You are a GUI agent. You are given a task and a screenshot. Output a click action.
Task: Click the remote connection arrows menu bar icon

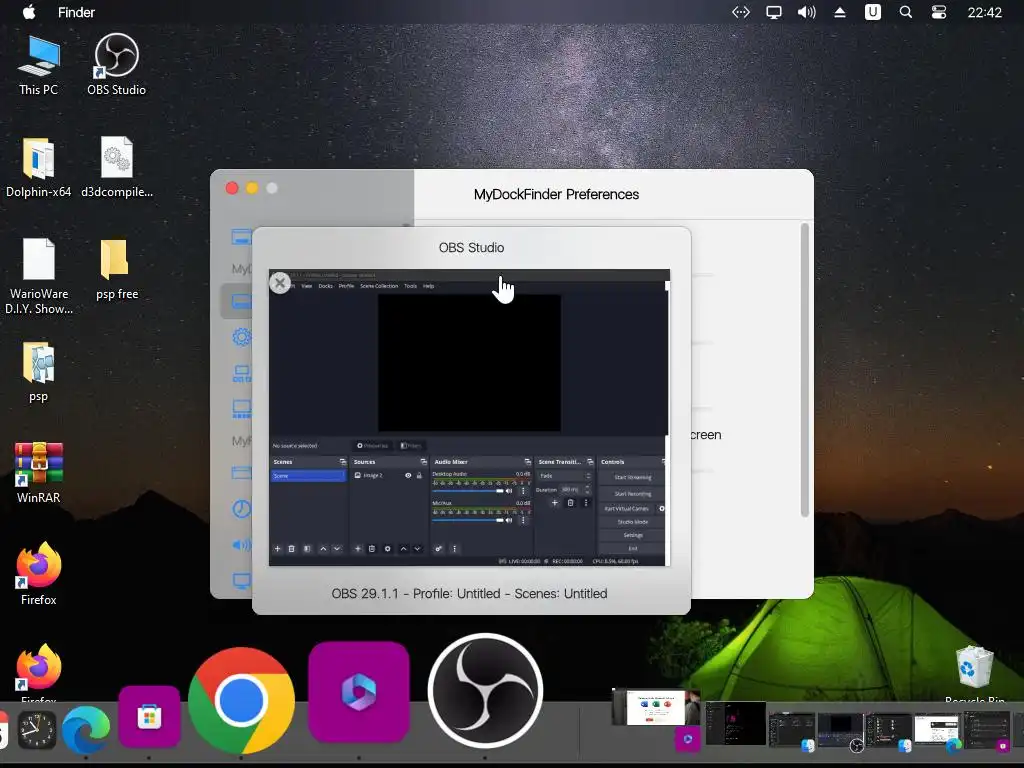coord(741,12)
